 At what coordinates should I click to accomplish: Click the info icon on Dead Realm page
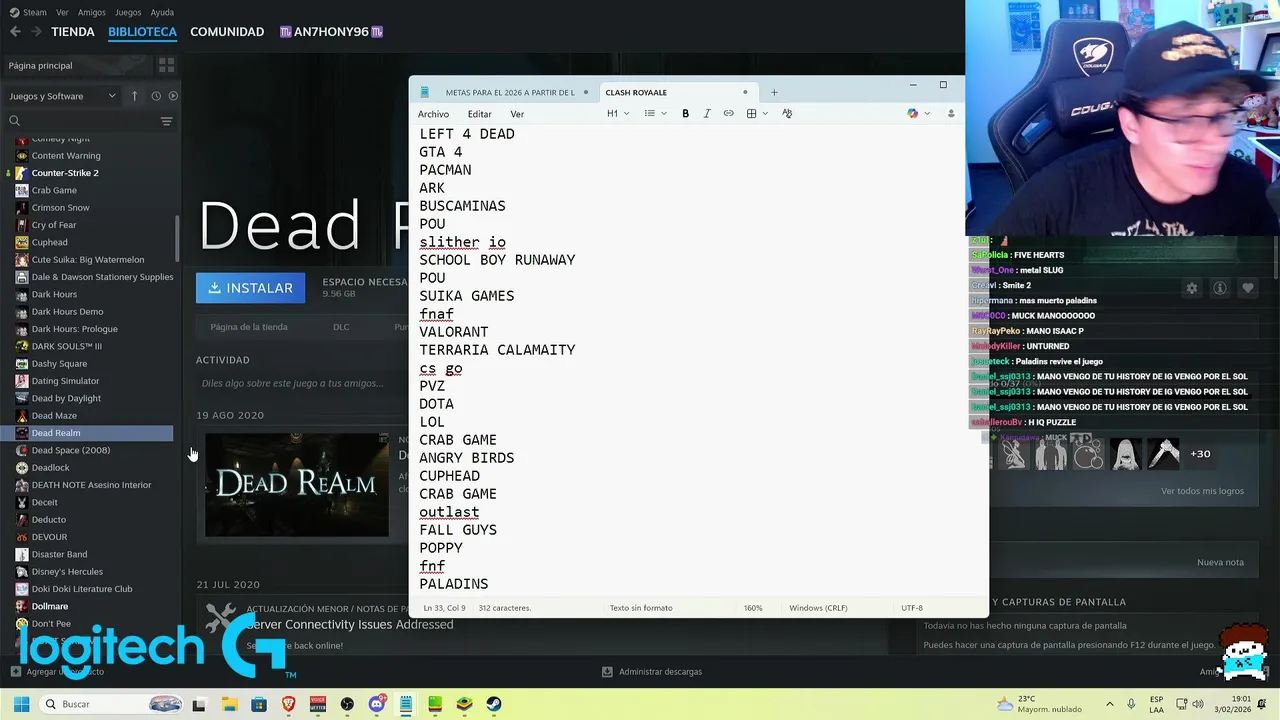point(1220,288)
